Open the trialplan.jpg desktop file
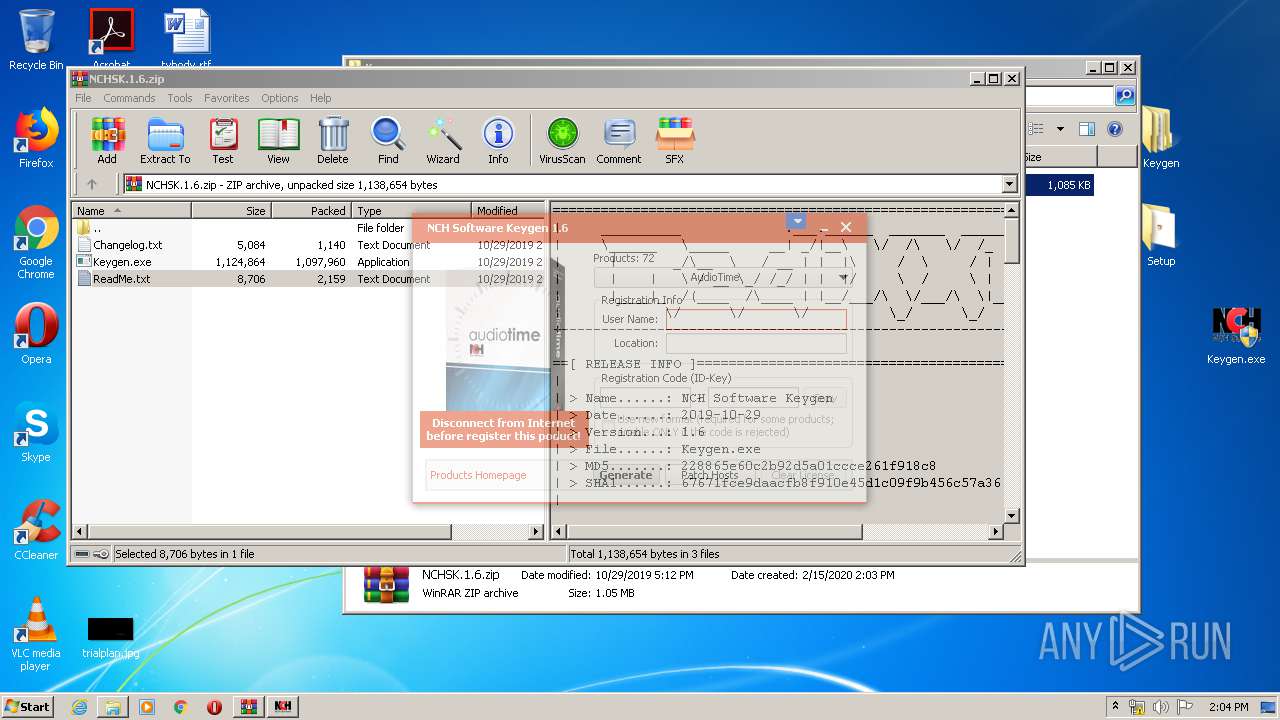 click(111, 637)
